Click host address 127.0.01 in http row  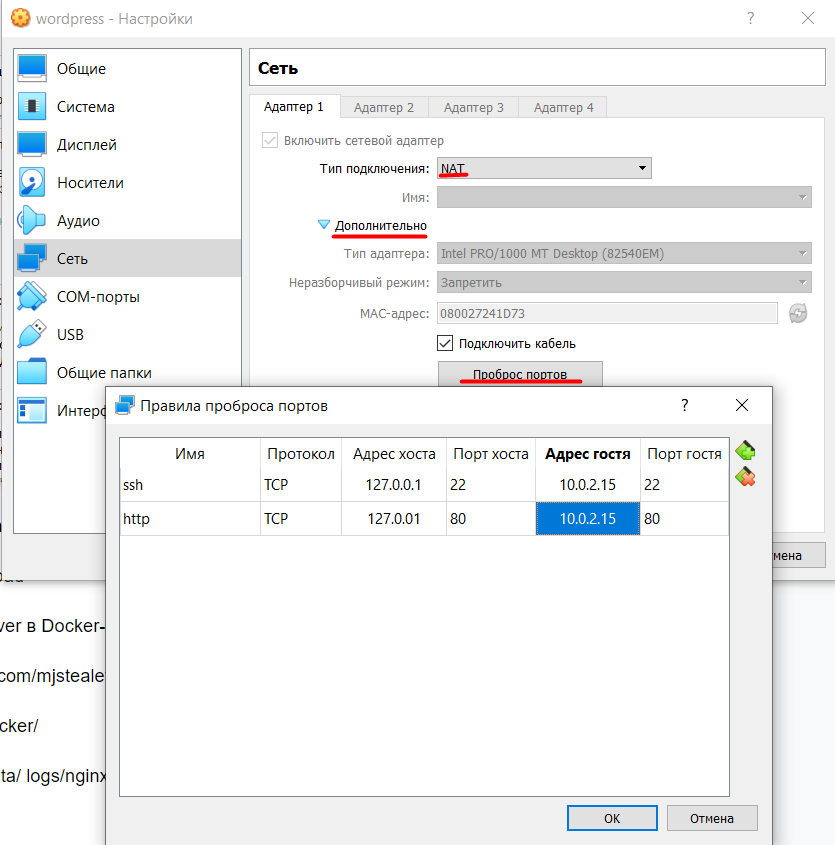point(394,518)
